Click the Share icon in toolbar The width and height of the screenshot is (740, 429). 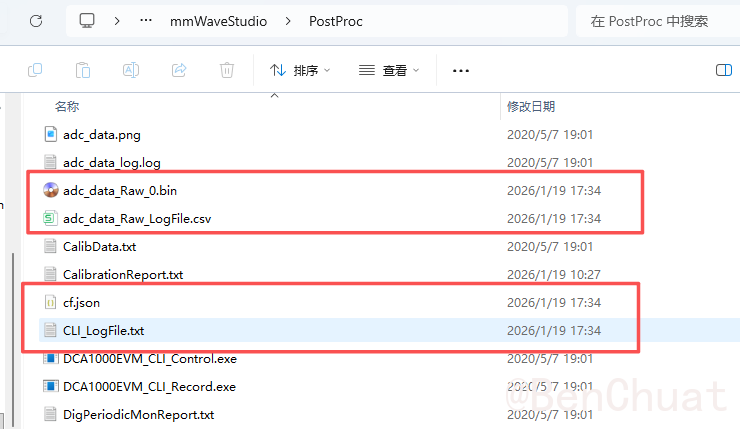[179, 70]
